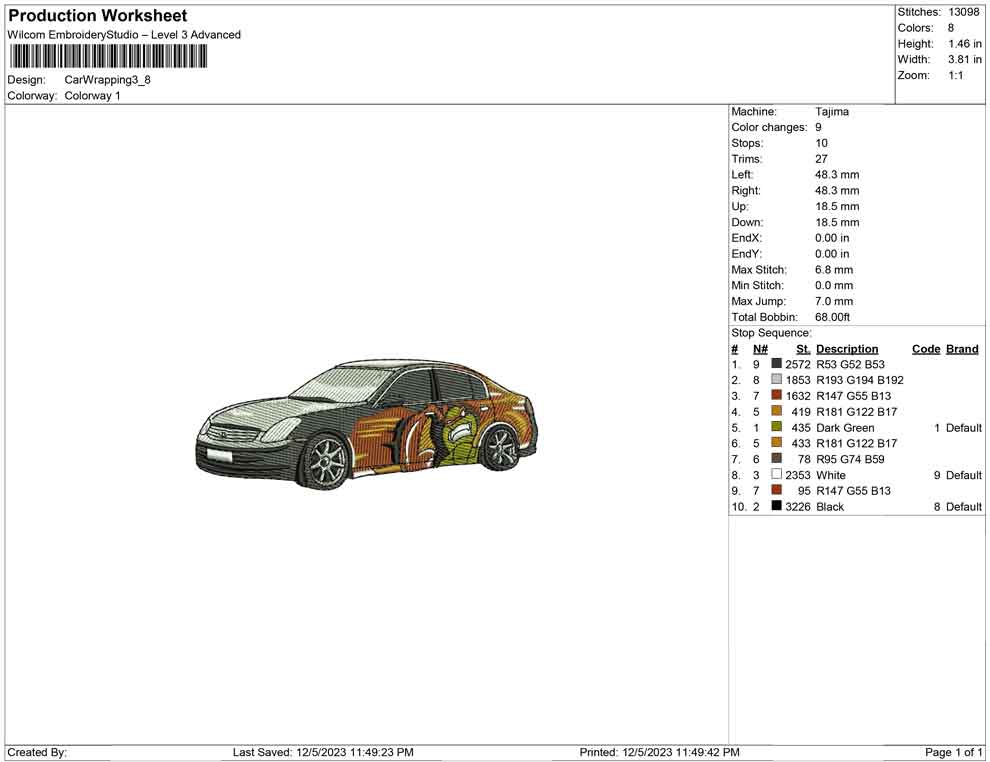Image resolution: width=990 pixels, height=762 pixels.
Task: Click the Stops value 10
Action: (x=821, y=143)
